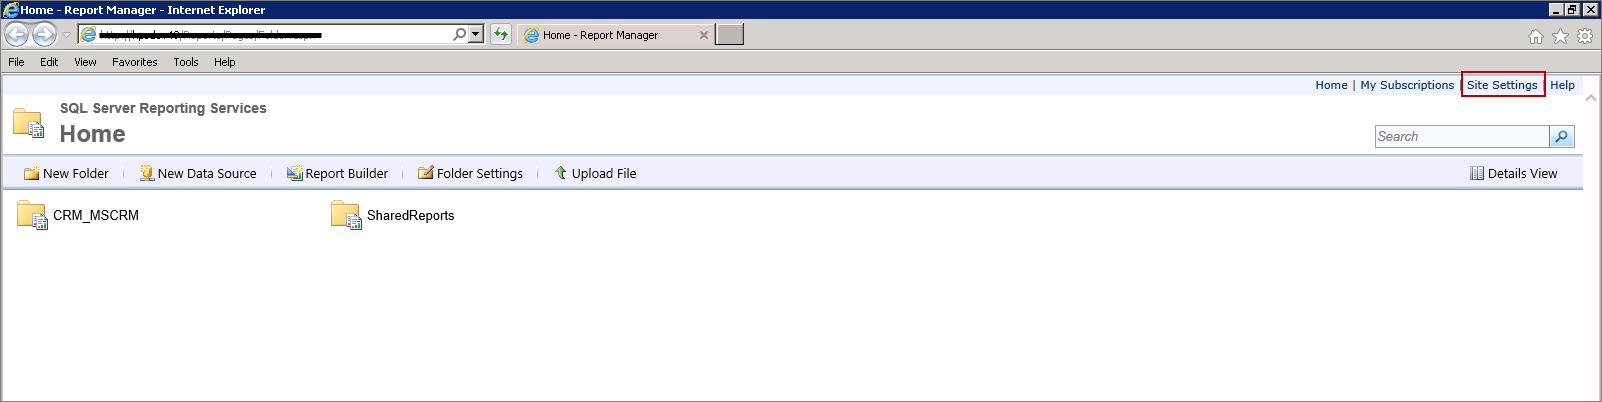This screenshot has width=1602, height=402.
Task: Click the New Data Source icon
Action: click(147, 173)
